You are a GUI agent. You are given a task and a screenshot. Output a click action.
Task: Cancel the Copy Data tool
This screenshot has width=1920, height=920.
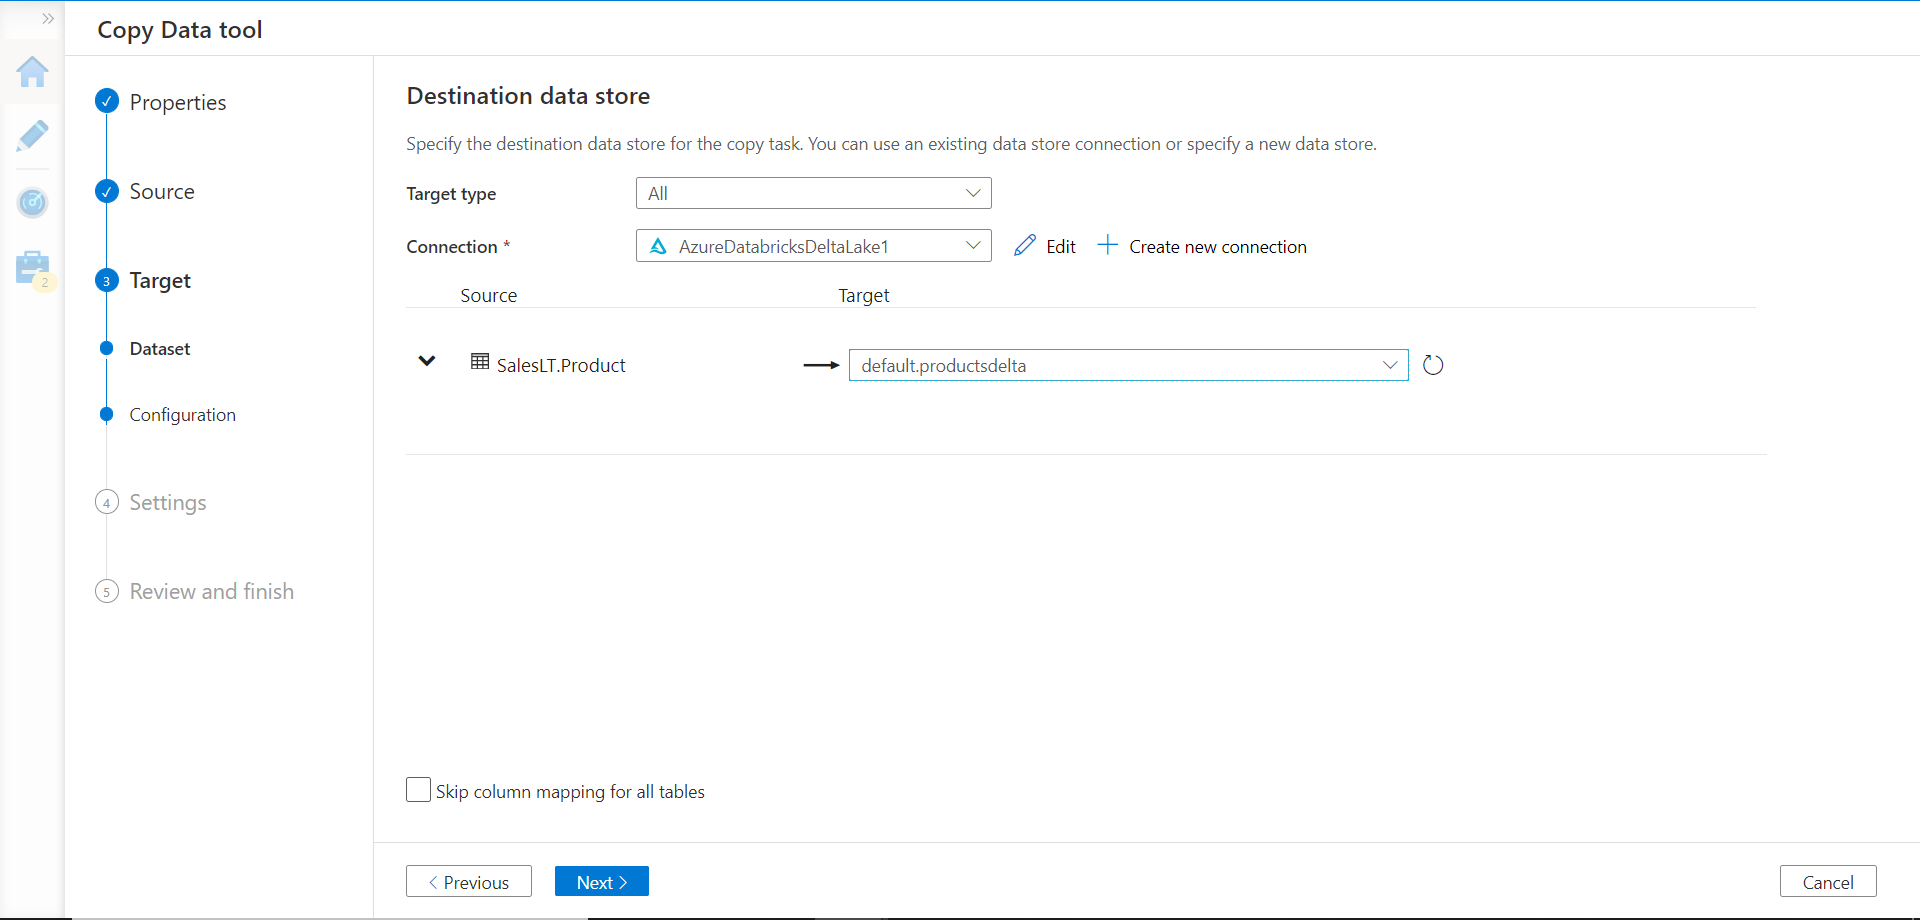point(1827,882)
